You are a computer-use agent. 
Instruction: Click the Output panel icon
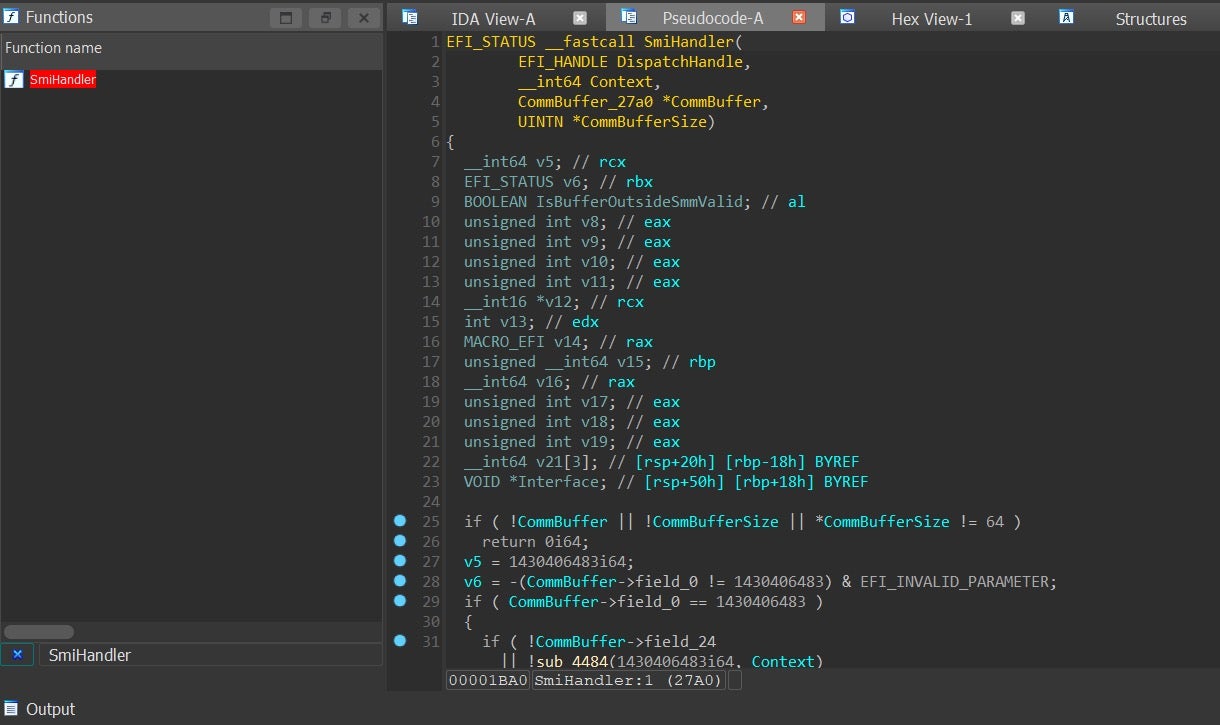(x=11, y=708)
